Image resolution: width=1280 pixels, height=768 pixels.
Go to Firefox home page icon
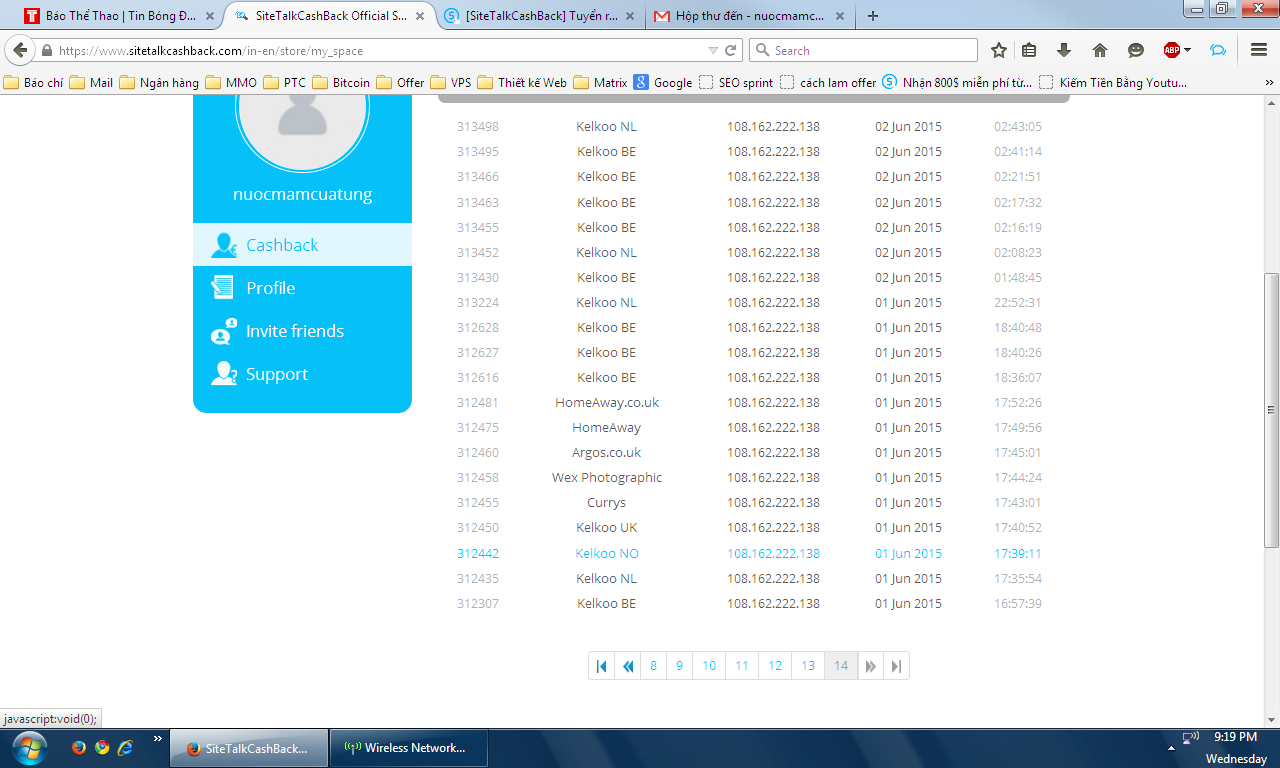(1100, 51)
